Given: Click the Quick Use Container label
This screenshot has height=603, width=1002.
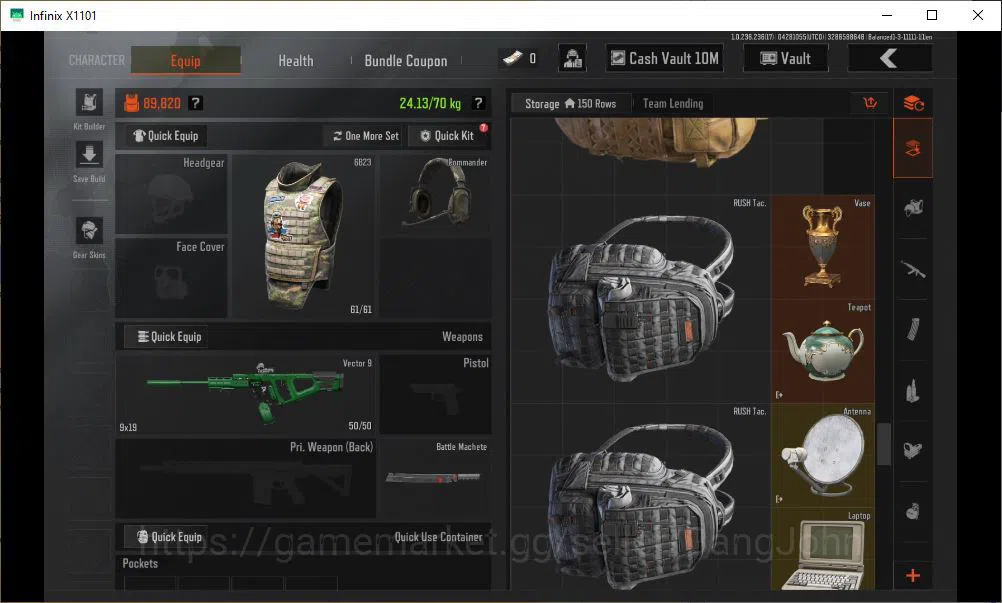Looking at the screenshot, I should [438, 537].
